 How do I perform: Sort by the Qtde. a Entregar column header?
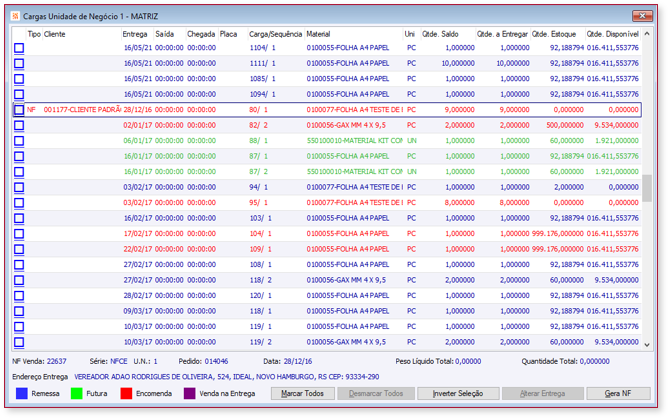[502, 34]
